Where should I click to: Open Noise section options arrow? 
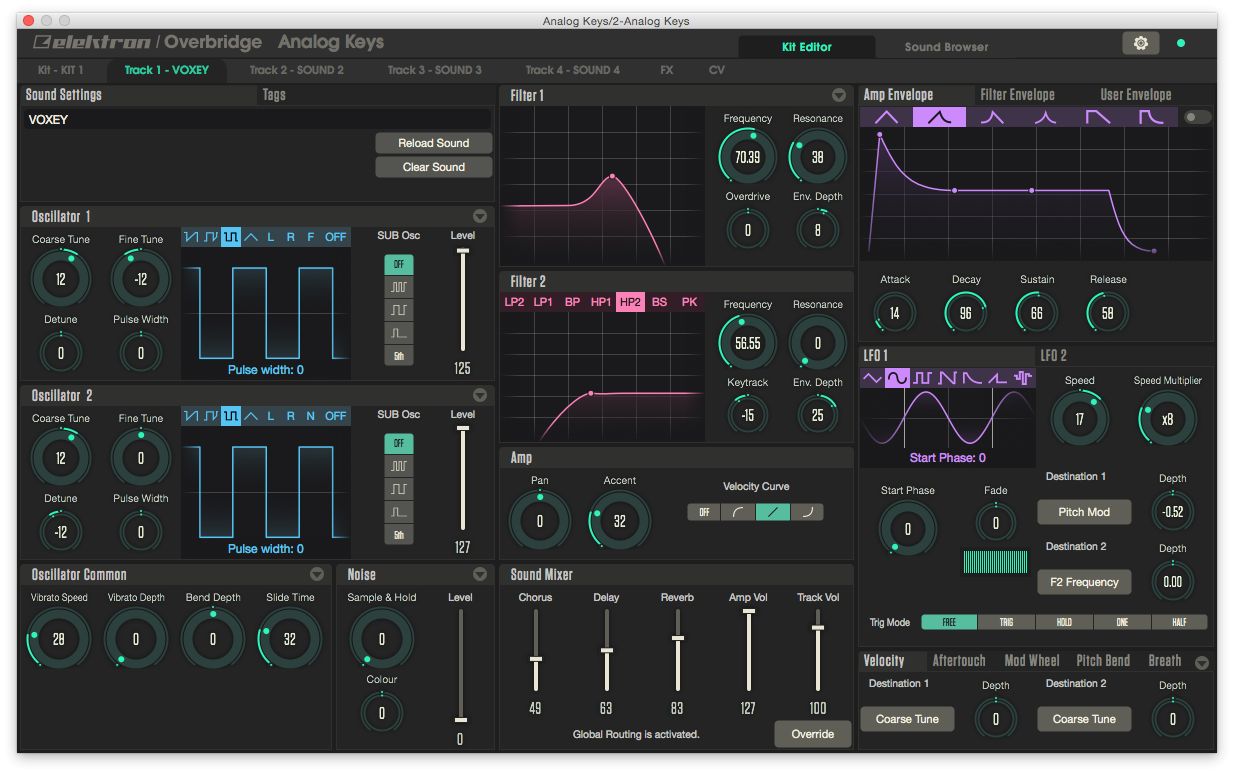480,574
